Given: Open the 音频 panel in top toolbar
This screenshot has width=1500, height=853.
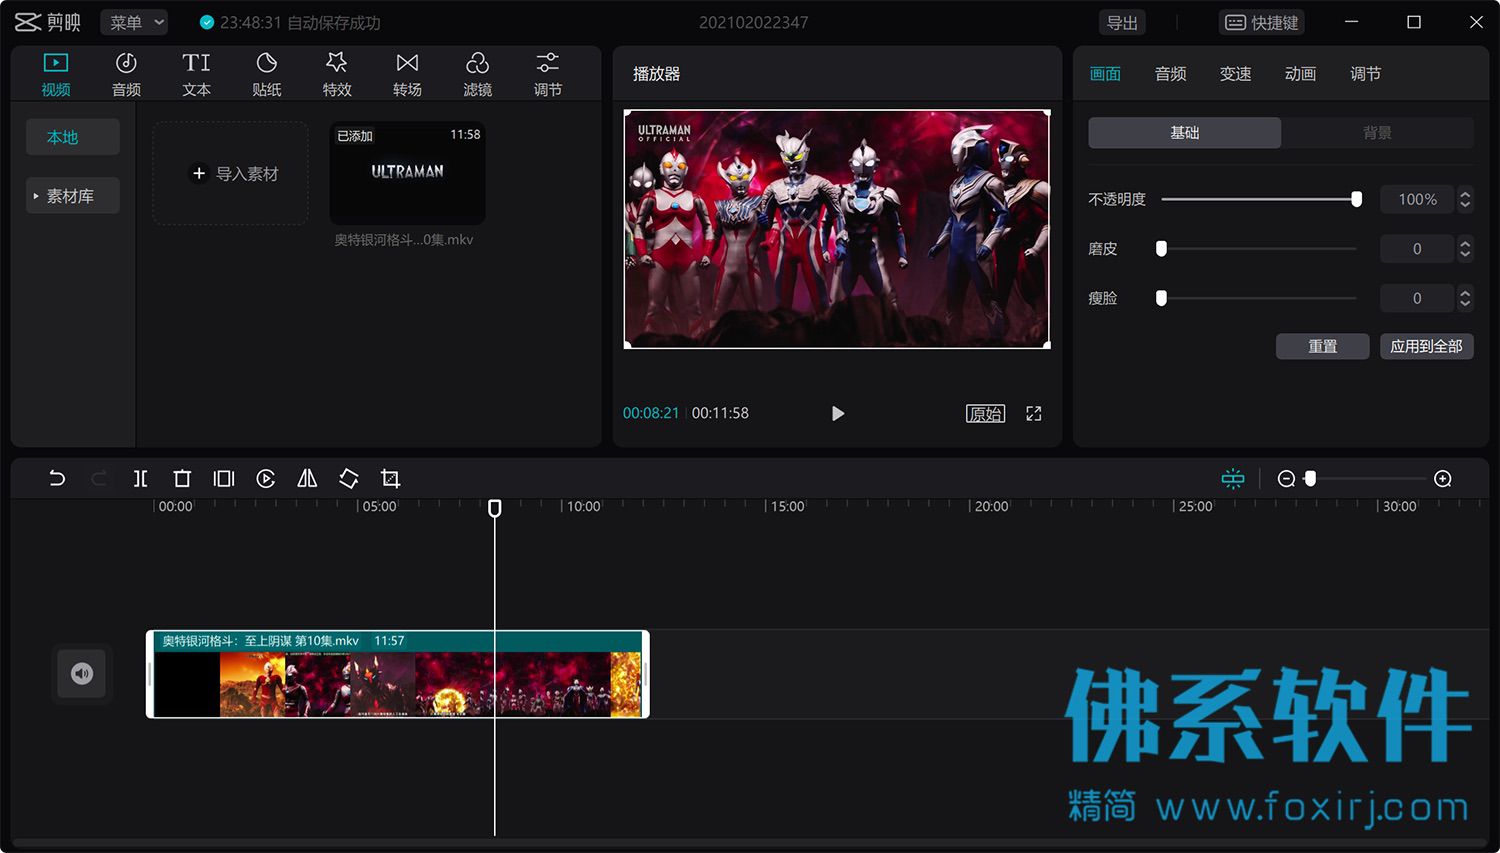Looking at the screenshot, I should [126, 74].
